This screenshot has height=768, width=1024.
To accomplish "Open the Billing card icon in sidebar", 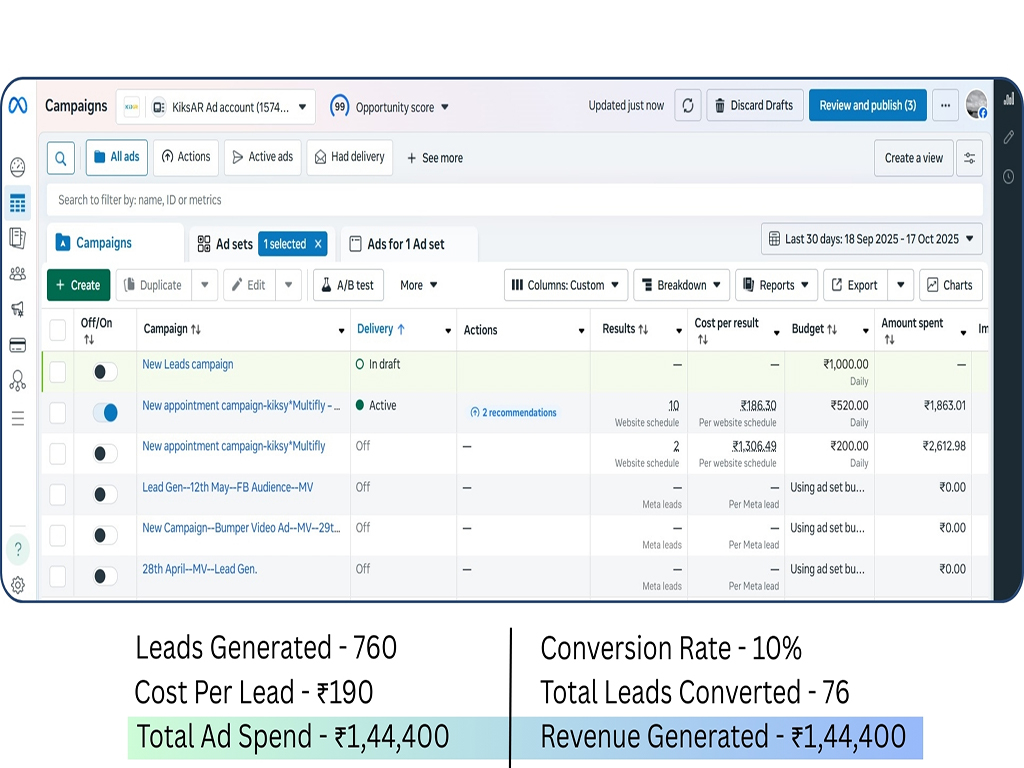I will (17, 345).
